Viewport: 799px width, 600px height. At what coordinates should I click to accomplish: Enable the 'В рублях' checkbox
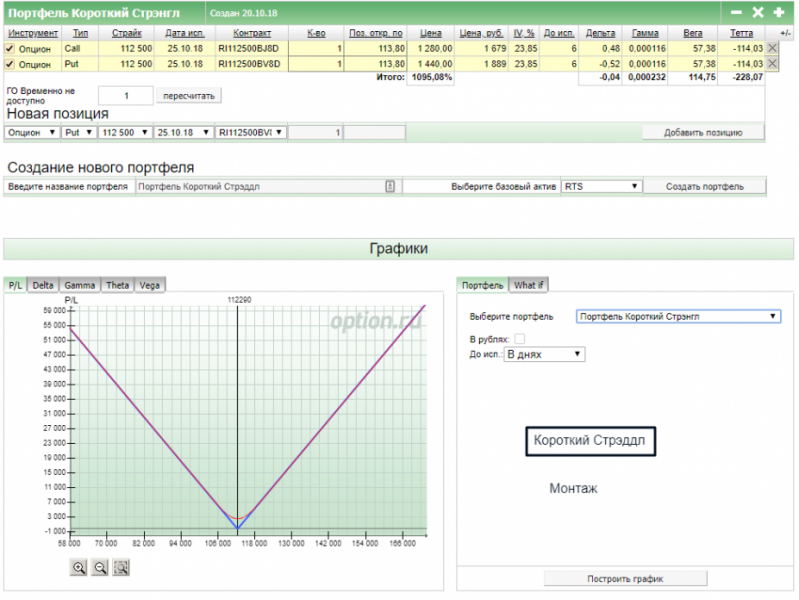pos(519,339)
